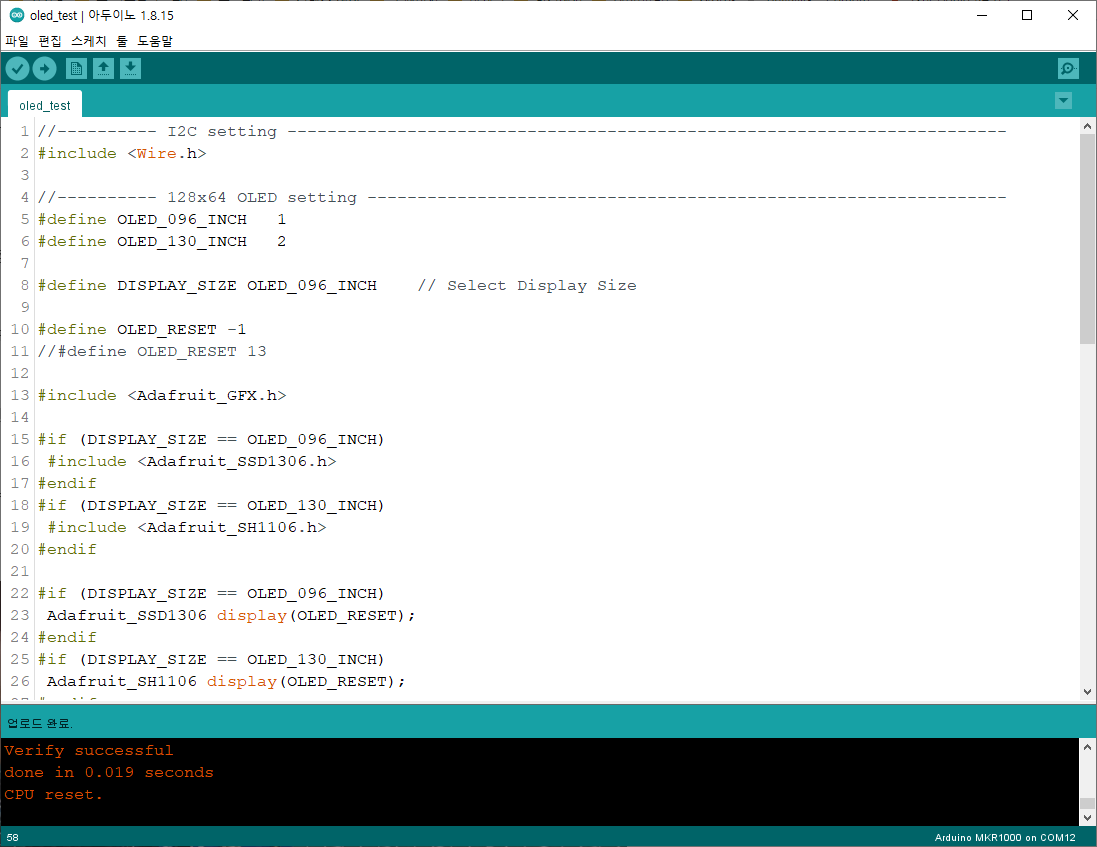The width and height of the screenshot is (1097, 847).
Task: Click the '업로드 완료.' status message
Action: point(40,723)
